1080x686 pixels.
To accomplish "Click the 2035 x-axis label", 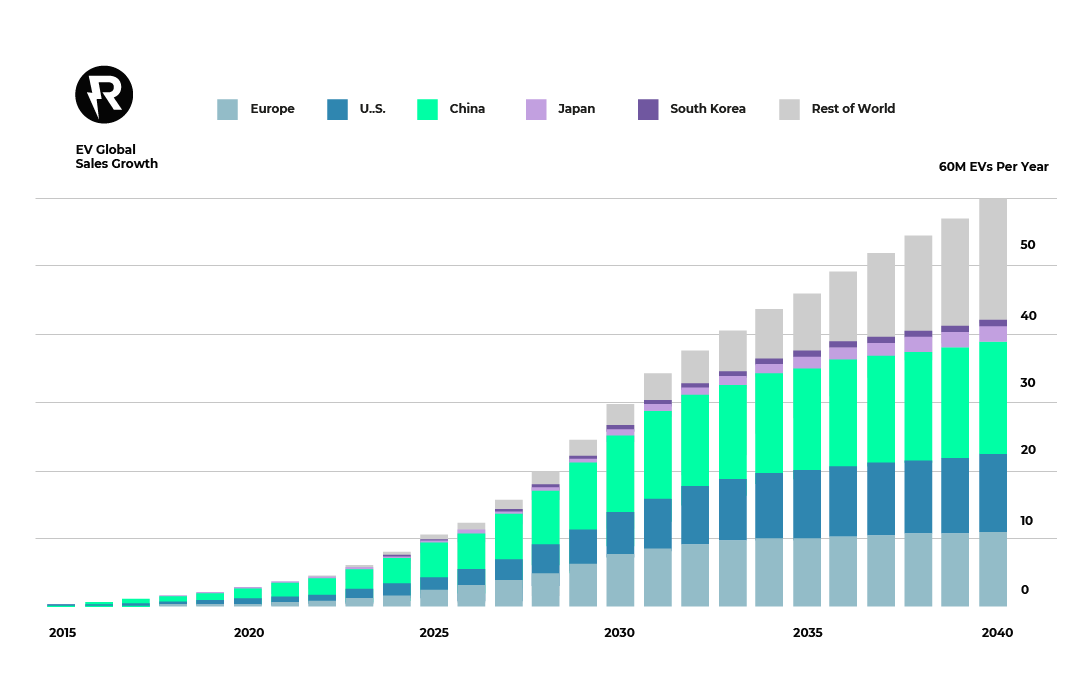I will (807, 632).
